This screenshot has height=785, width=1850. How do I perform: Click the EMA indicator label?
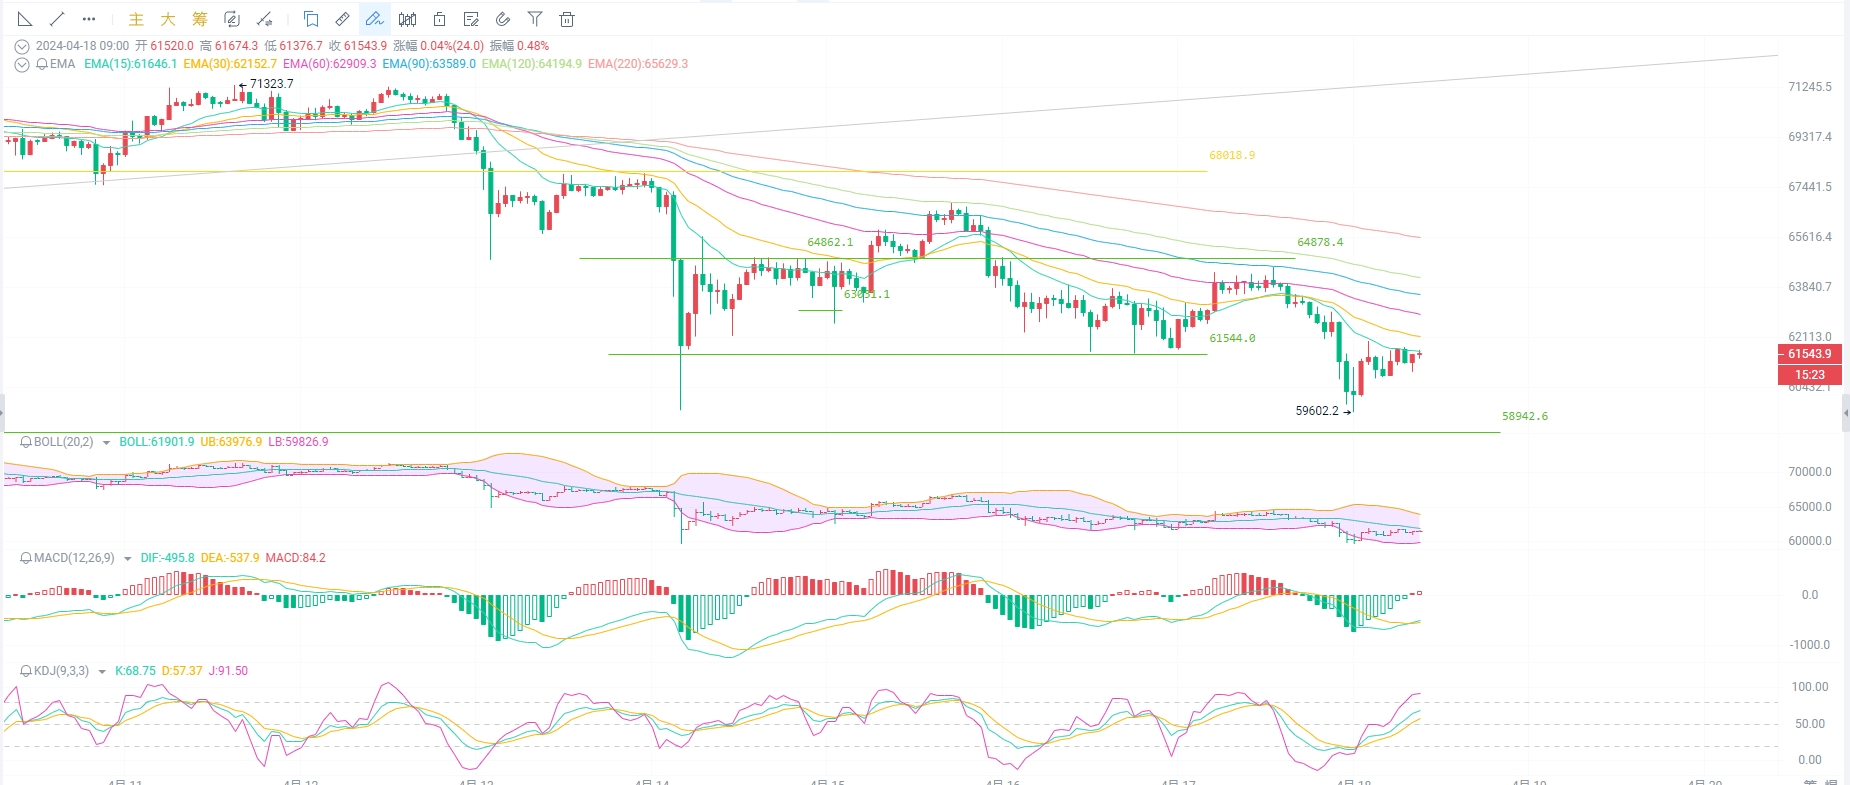[62, 64]
